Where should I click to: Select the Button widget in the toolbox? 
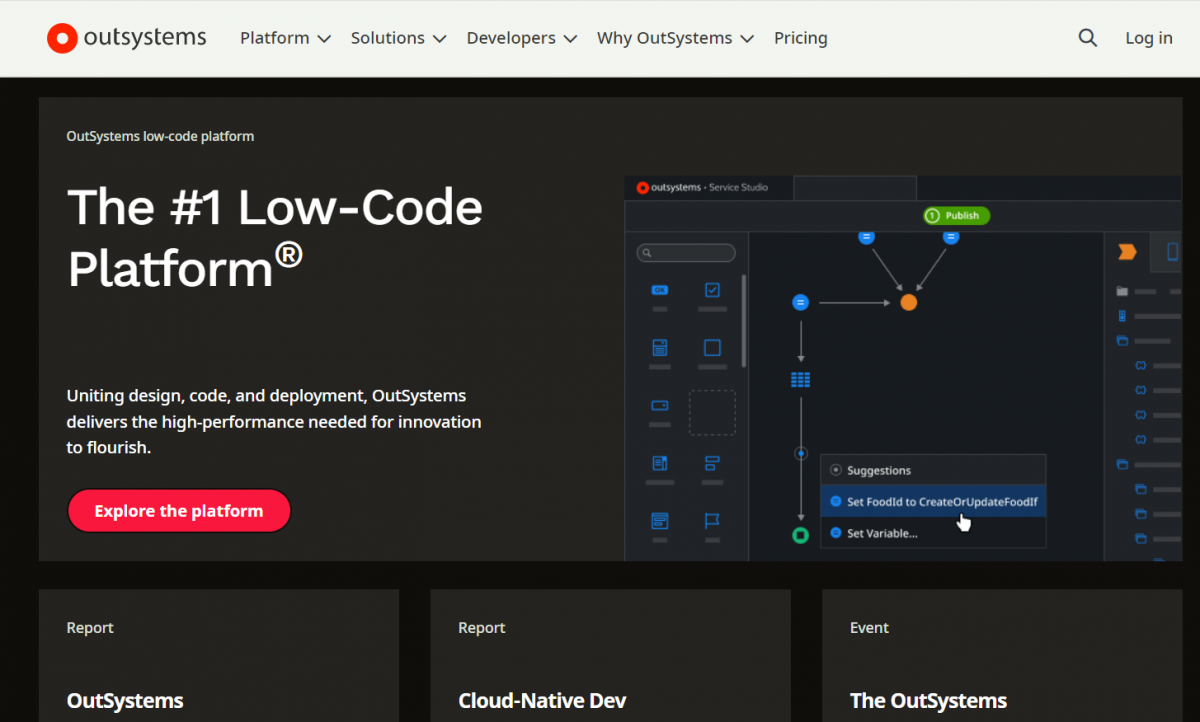(x=659, y=290)
